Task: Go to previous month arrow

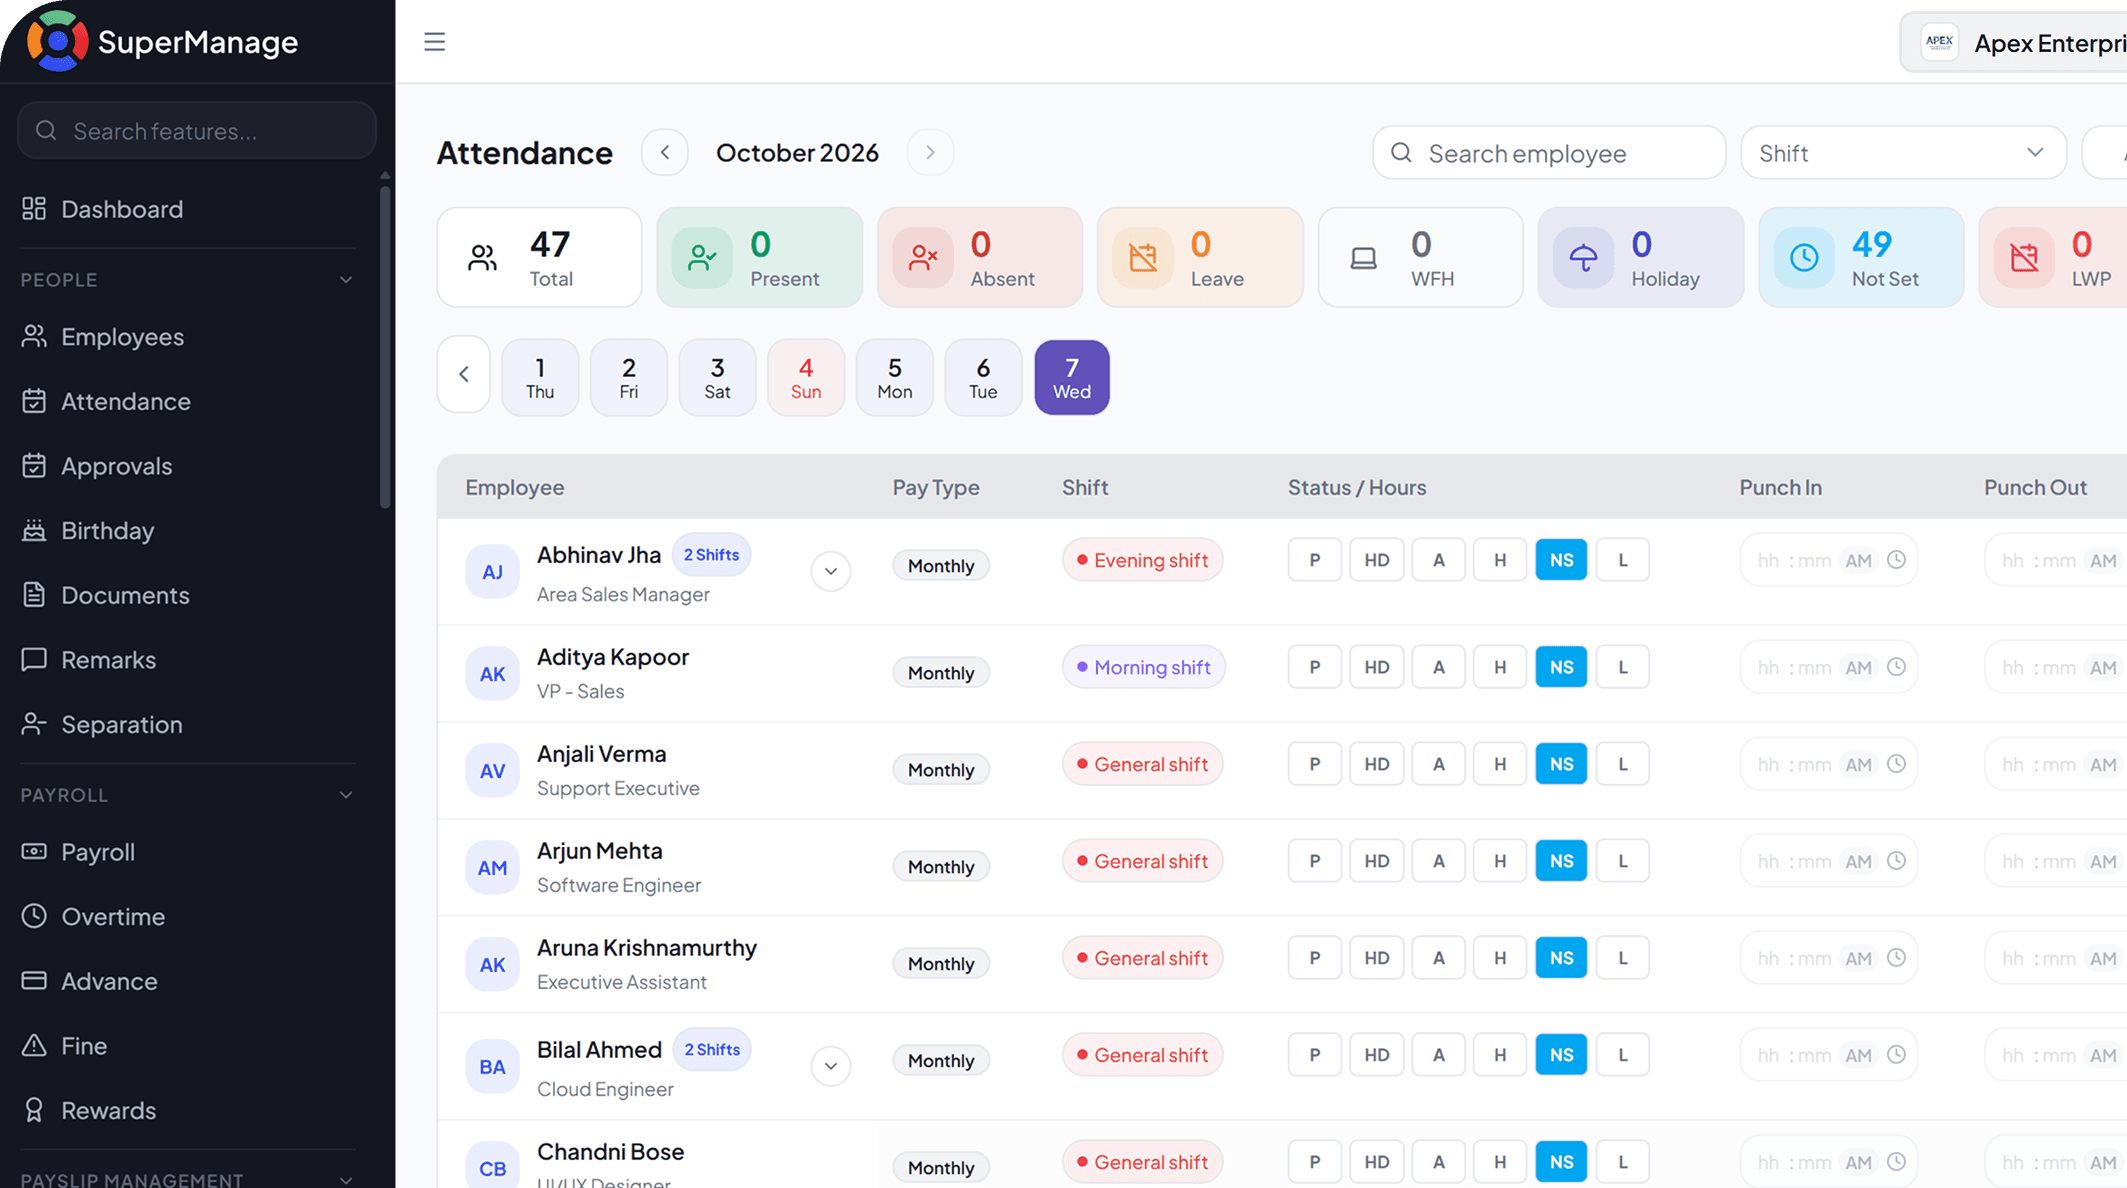Action: click(665, 152)
